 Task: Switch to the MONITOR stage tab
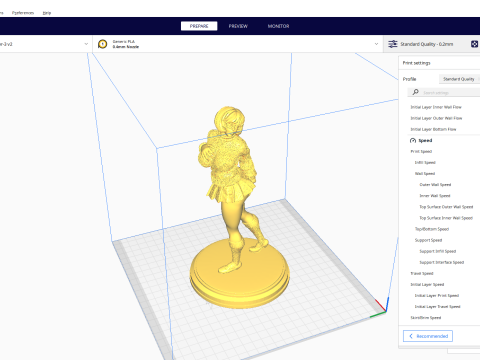pos(278,26)
